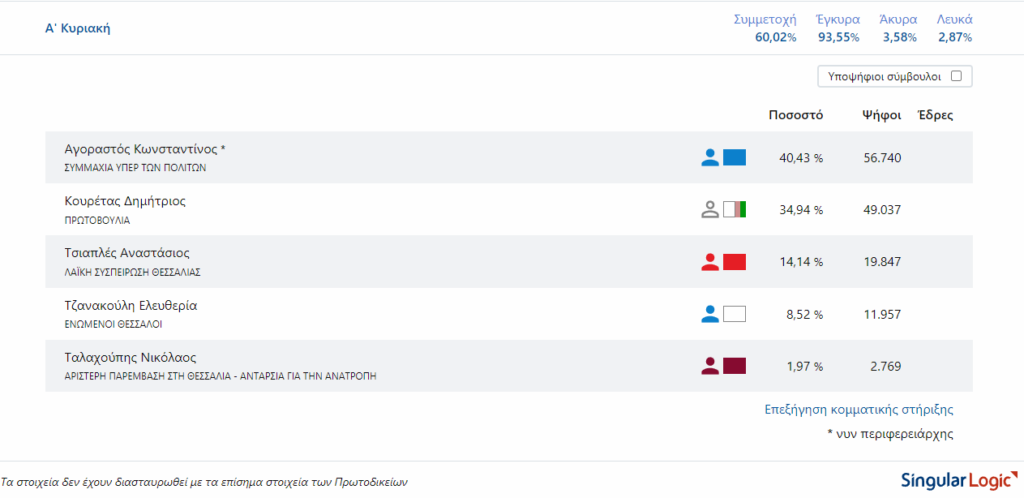Click white party swatch for Τζανακούλη

(735, 314)
